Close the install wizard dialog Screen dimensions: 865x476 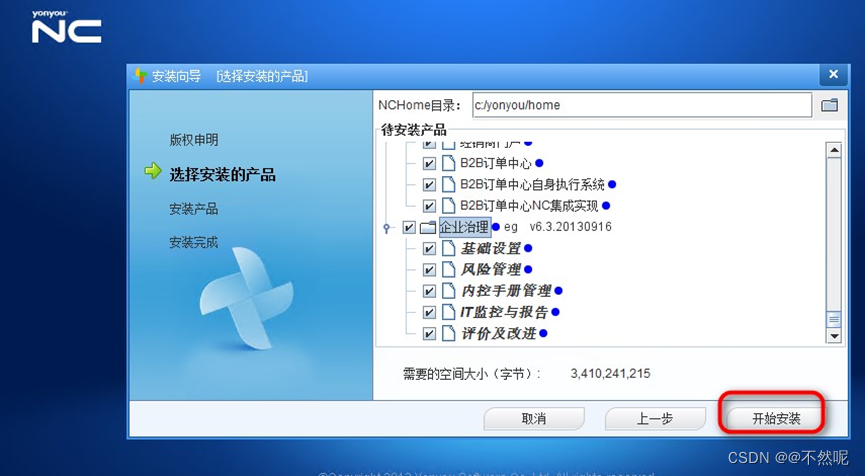click(x=834, y=74)
